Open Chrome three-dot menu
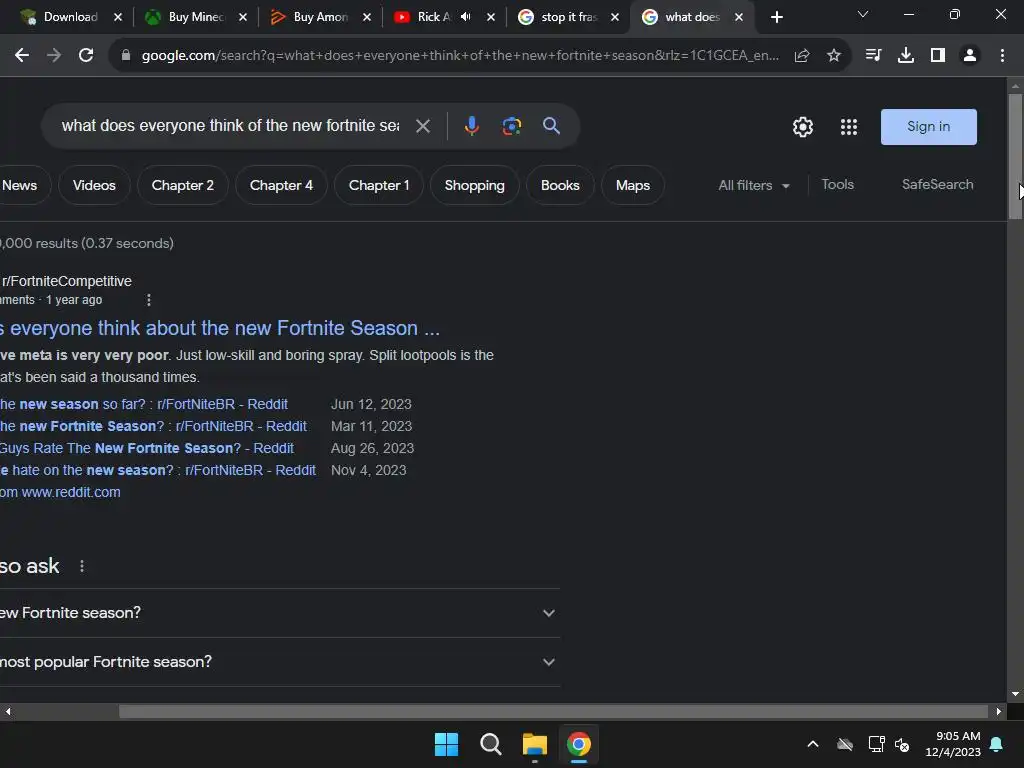Image resolution: width=1024 pixels, height=768 pixels. point(1002,56)
